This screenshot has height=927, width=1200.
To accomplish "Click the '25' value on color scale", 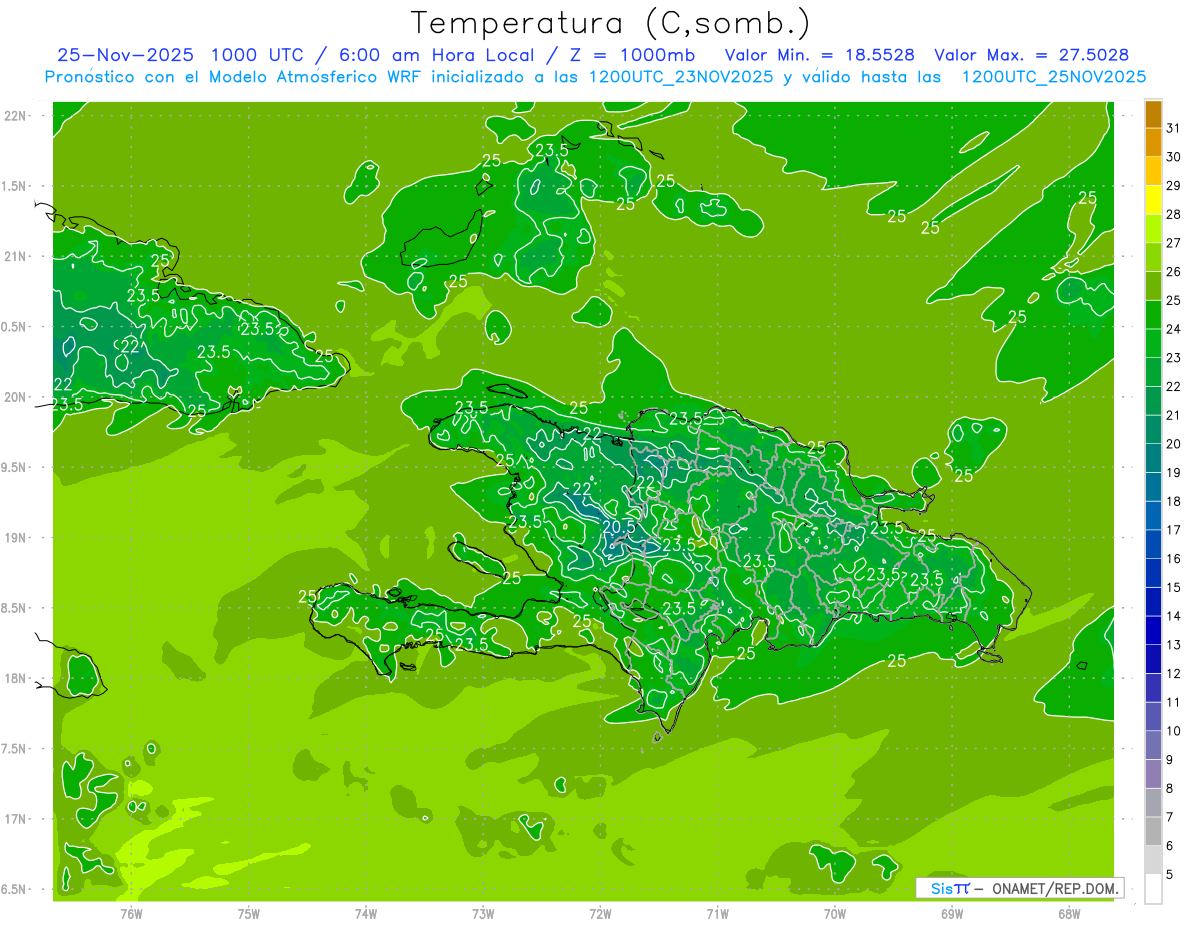I will coord(1174,301).
